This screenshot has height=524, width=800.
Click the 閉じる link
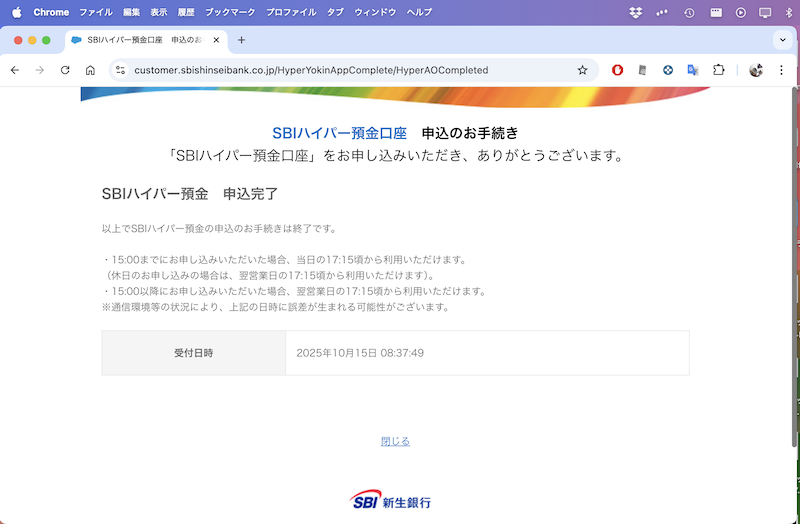coord(395,441)
